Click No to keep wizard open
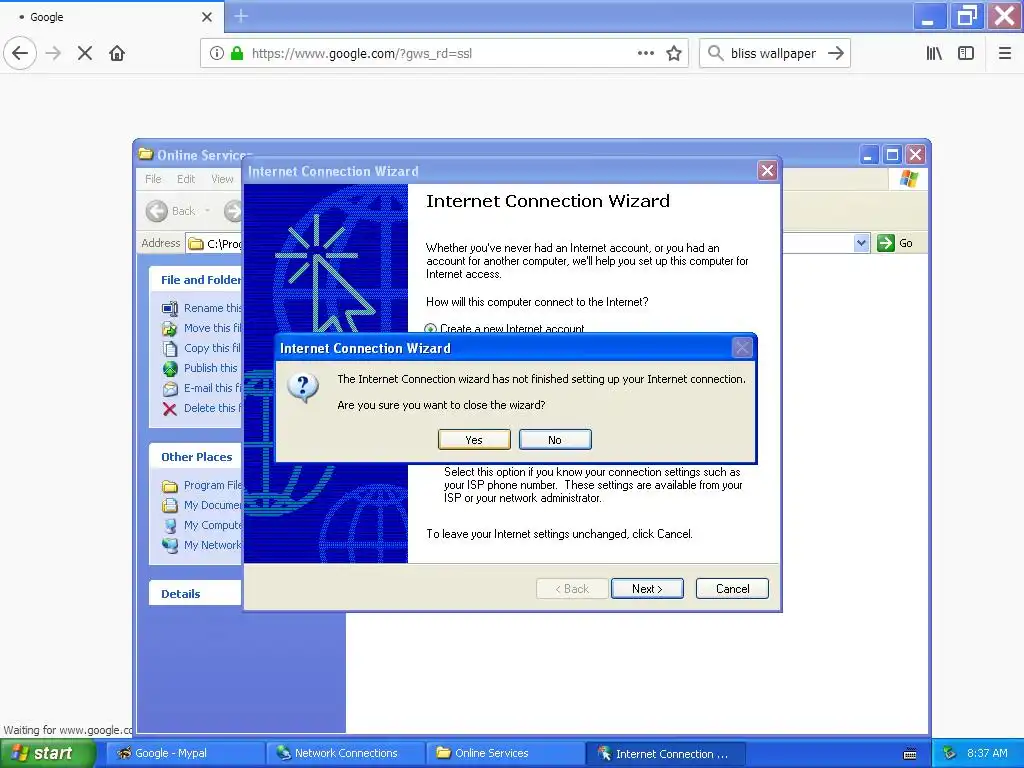This screenshot has height=768, width=1024. [555, 440]
